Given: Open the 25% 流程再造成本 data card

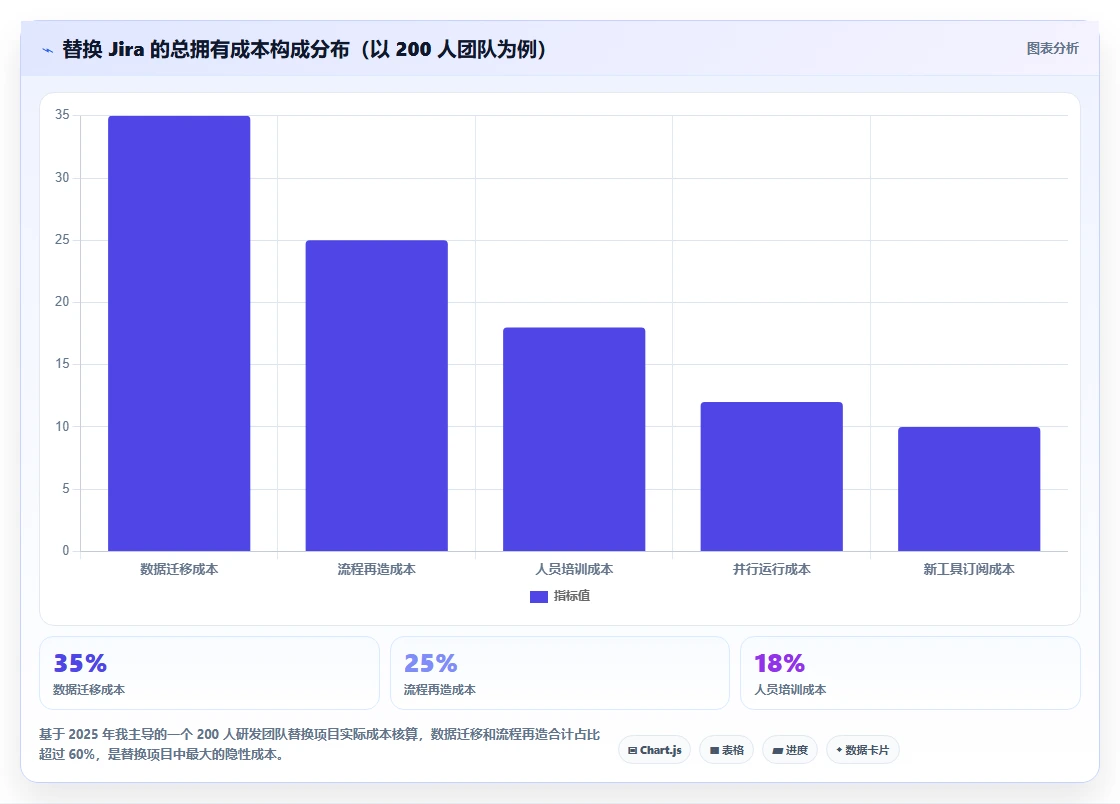Looking at the screenshot, I should click(x=560, y=673).
